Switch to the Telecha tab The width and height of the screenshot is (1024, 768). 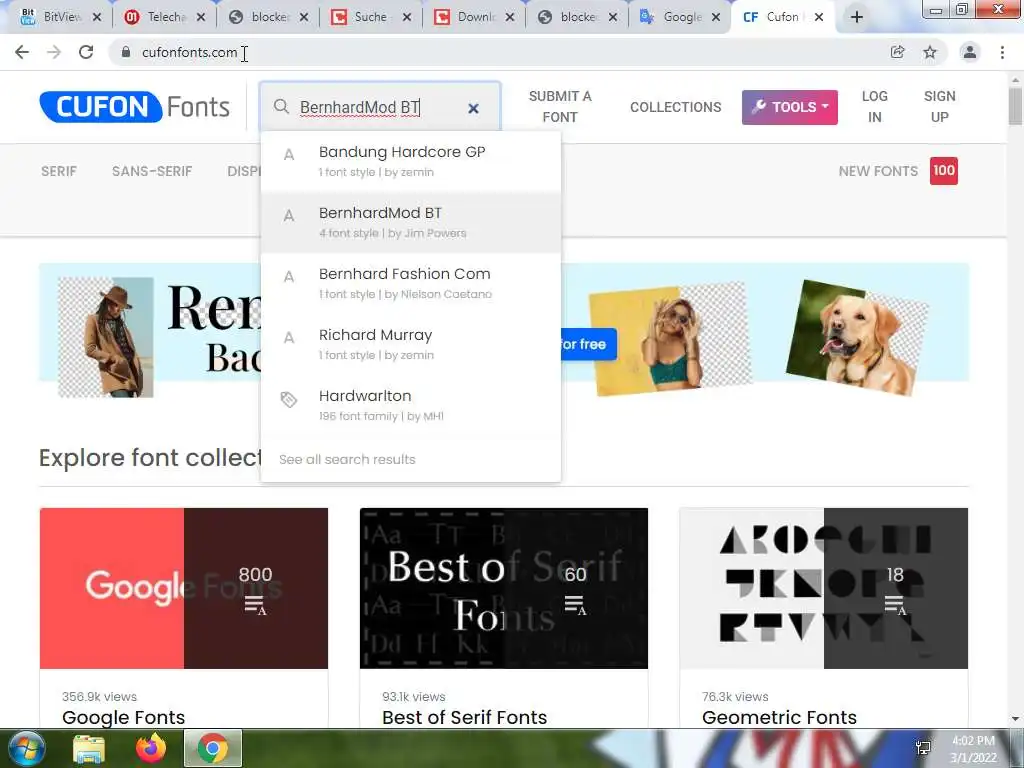coord(163,17)
